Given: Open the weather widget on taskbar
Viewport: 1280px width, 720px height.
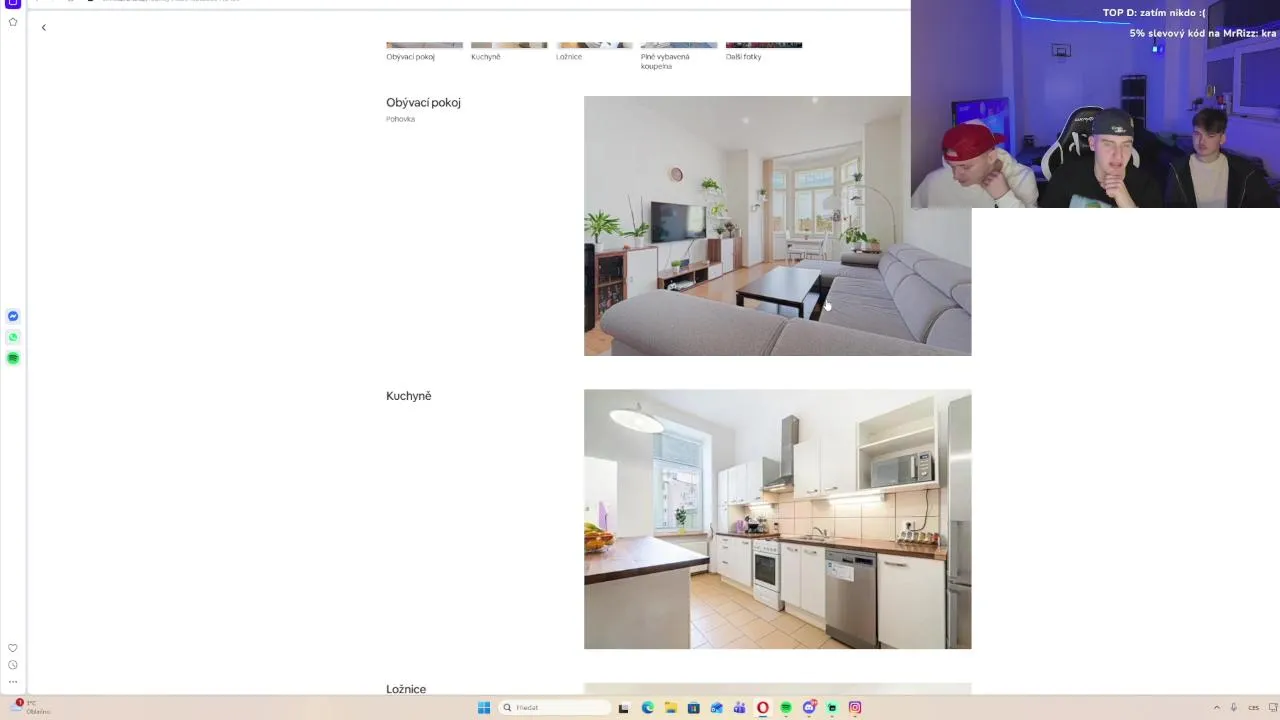Looking at the screenshot, I should 30,707.
